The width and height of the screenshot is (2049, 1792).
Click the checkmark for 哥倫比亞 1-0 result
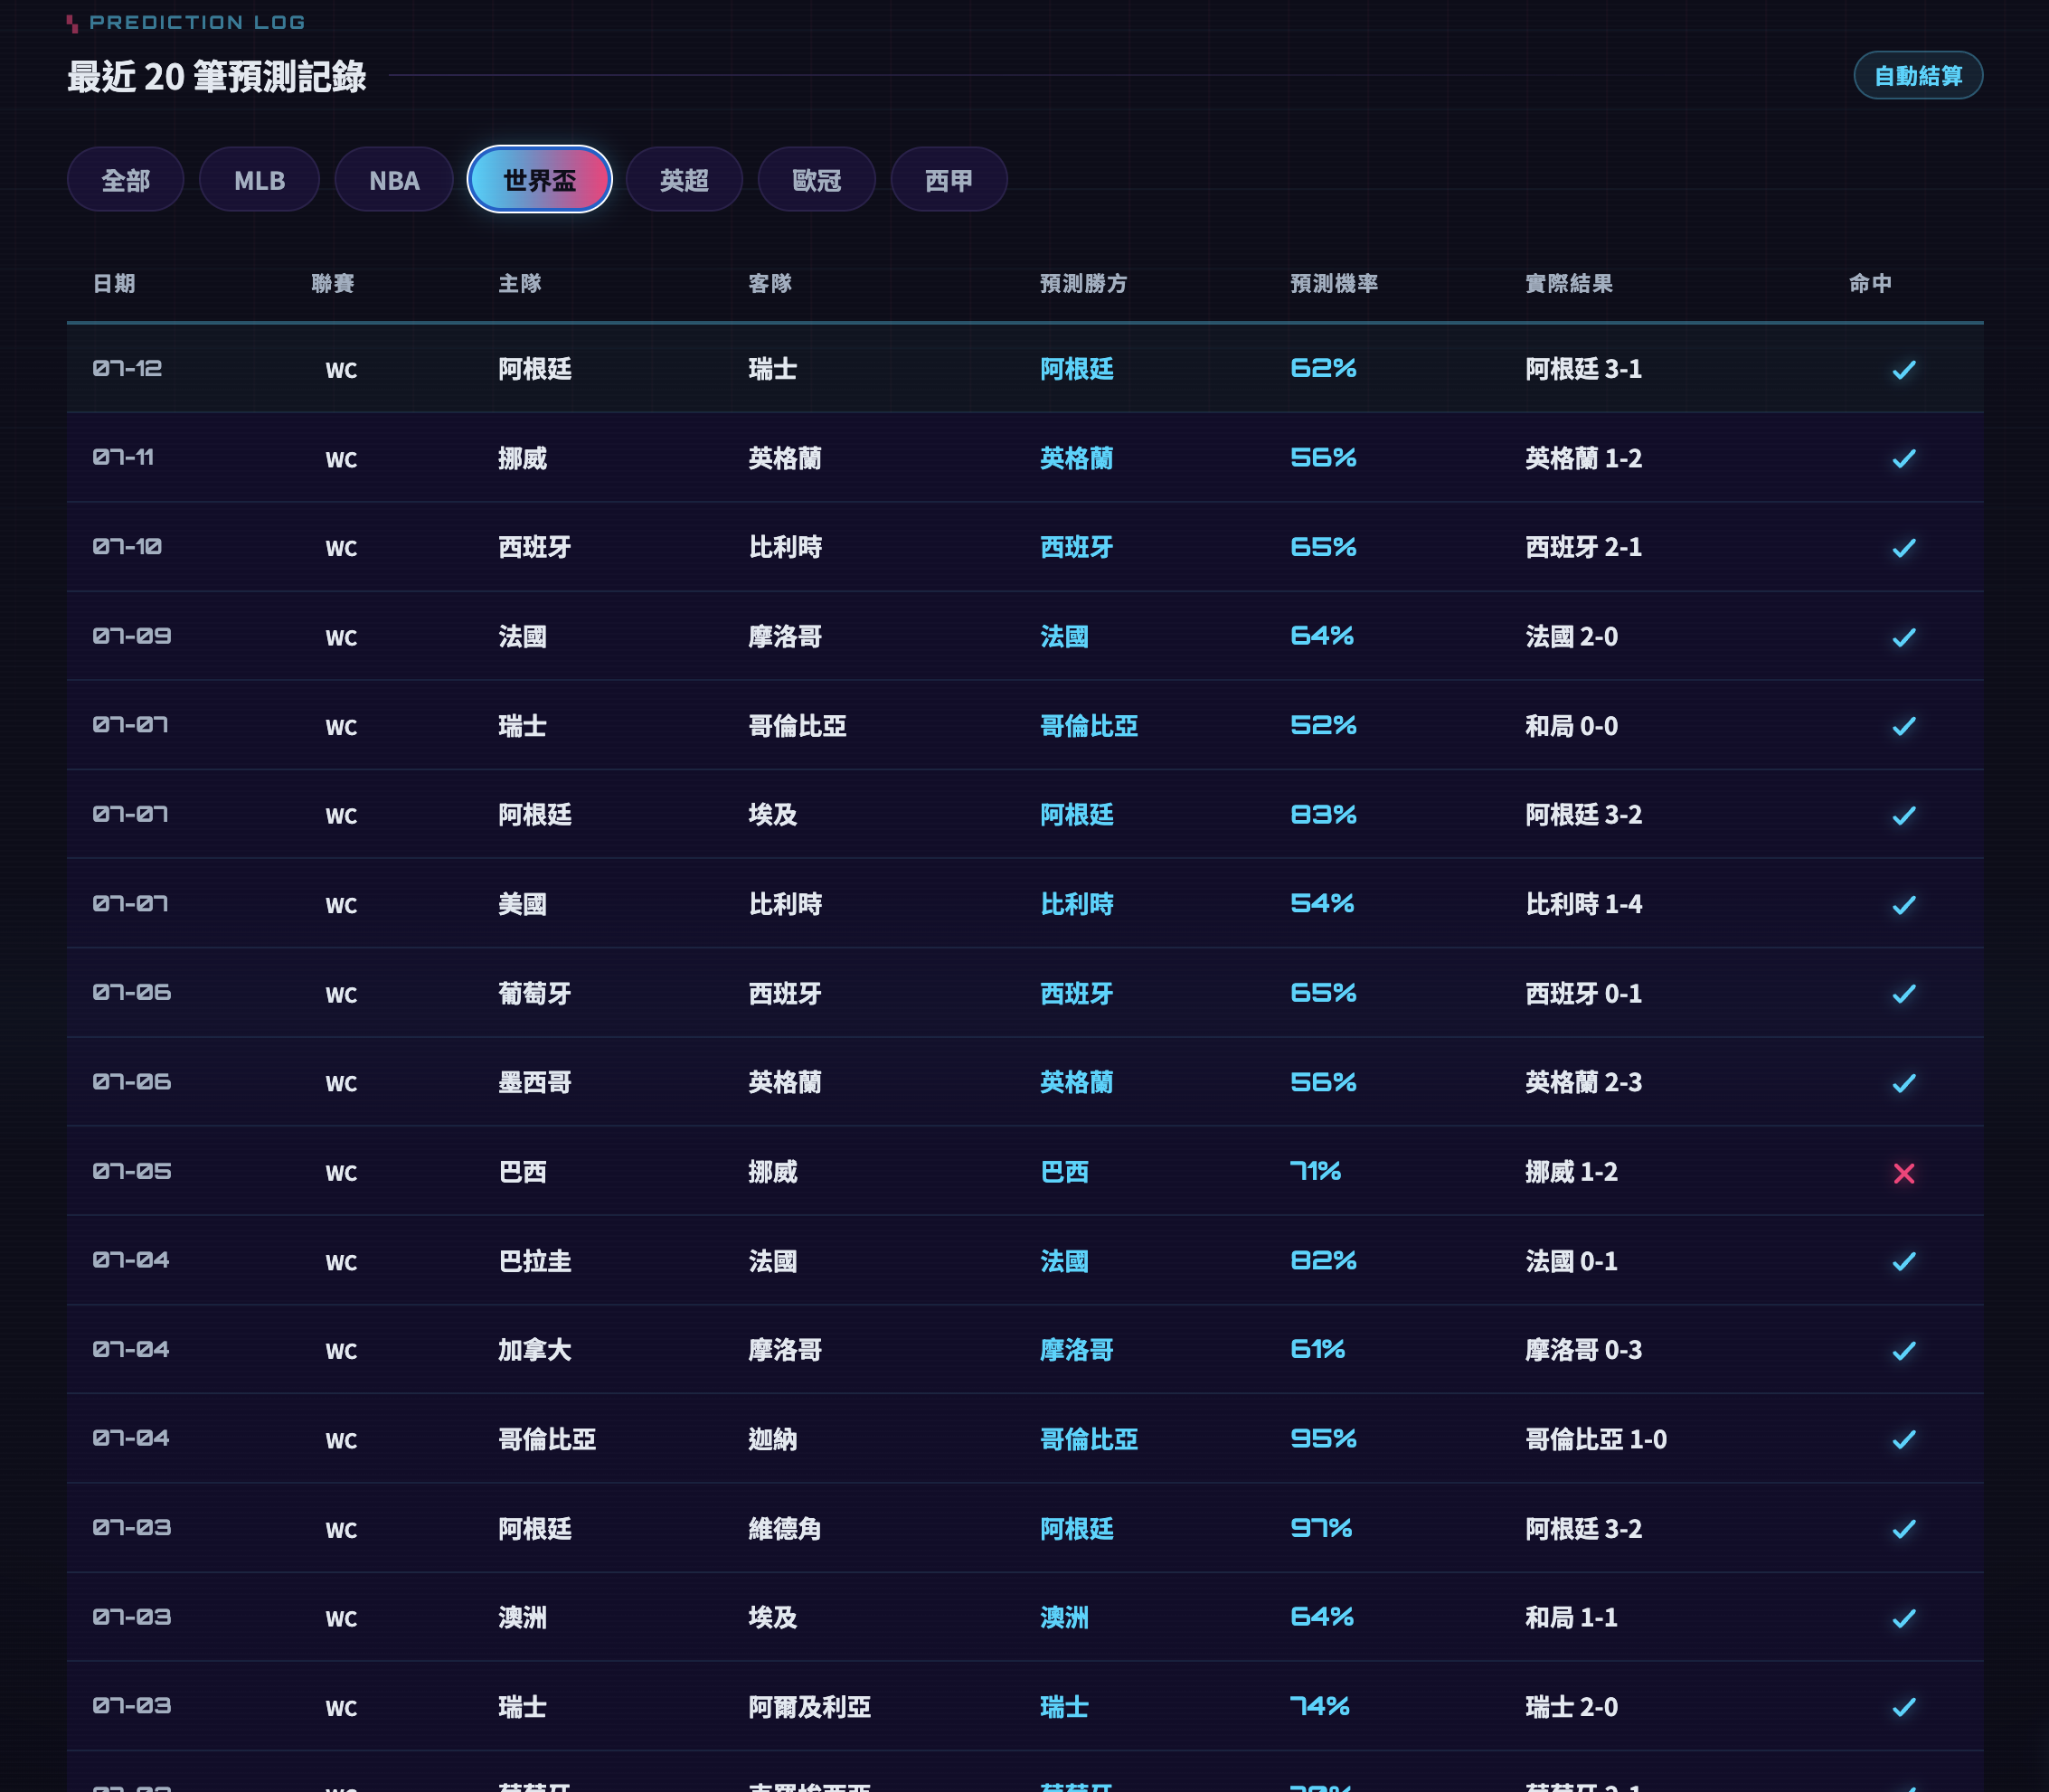tap(1903, 1439)
